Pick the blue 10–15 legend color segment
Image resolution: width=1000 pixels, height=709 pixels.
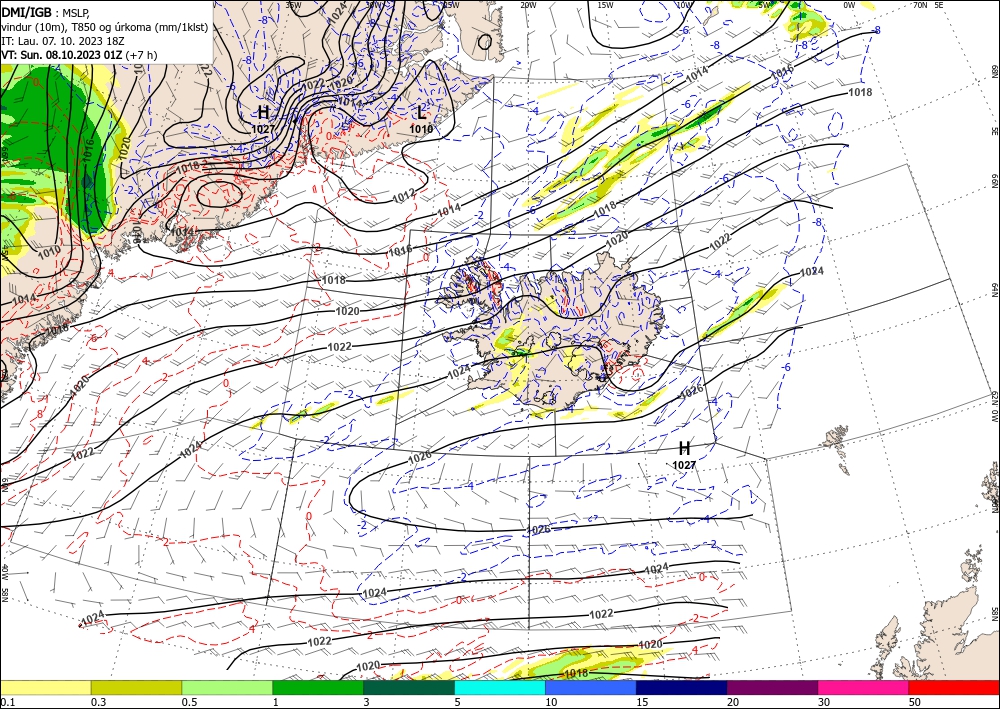click(x=591, y=687)
